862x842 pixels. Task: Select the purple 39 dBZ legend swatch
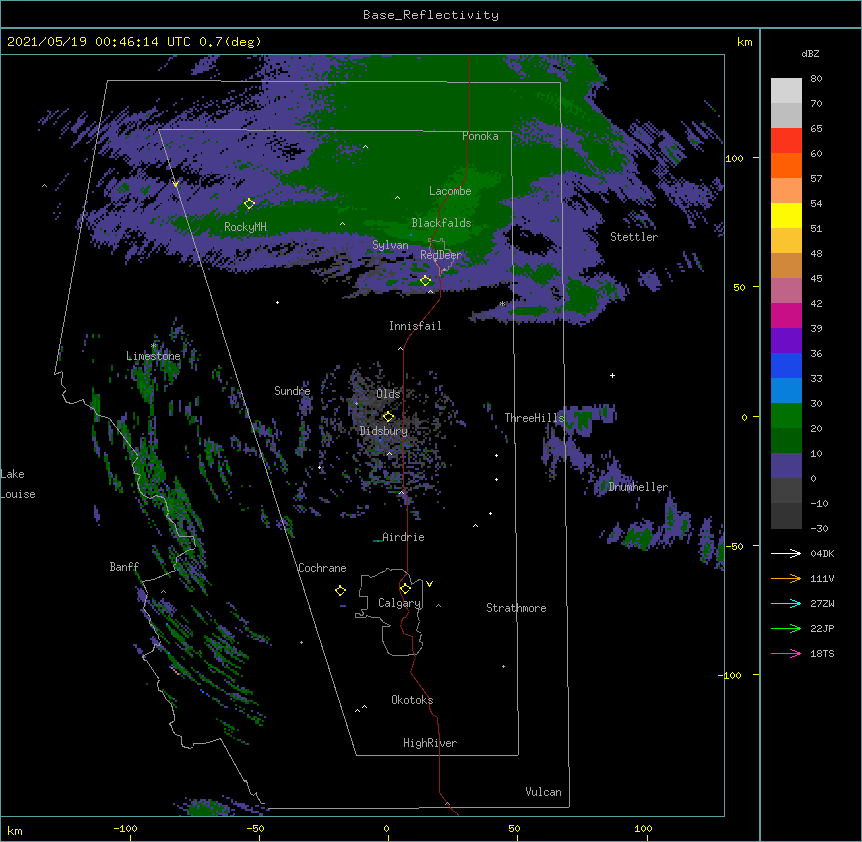[786, 341]
